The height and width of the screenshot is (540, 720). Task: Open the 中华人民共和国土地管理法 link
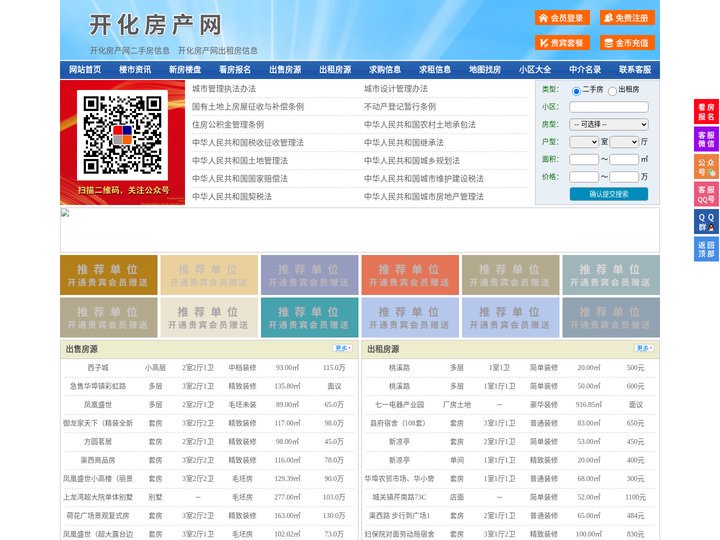240,160
